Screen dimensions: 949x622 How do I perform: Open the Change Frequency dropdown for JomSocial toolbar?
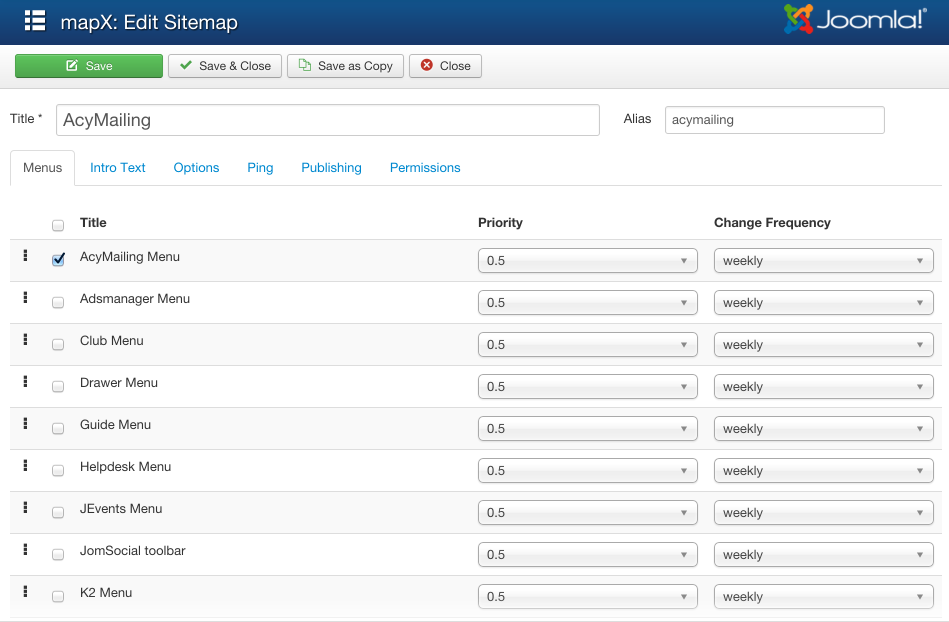(x=824, y=554)
